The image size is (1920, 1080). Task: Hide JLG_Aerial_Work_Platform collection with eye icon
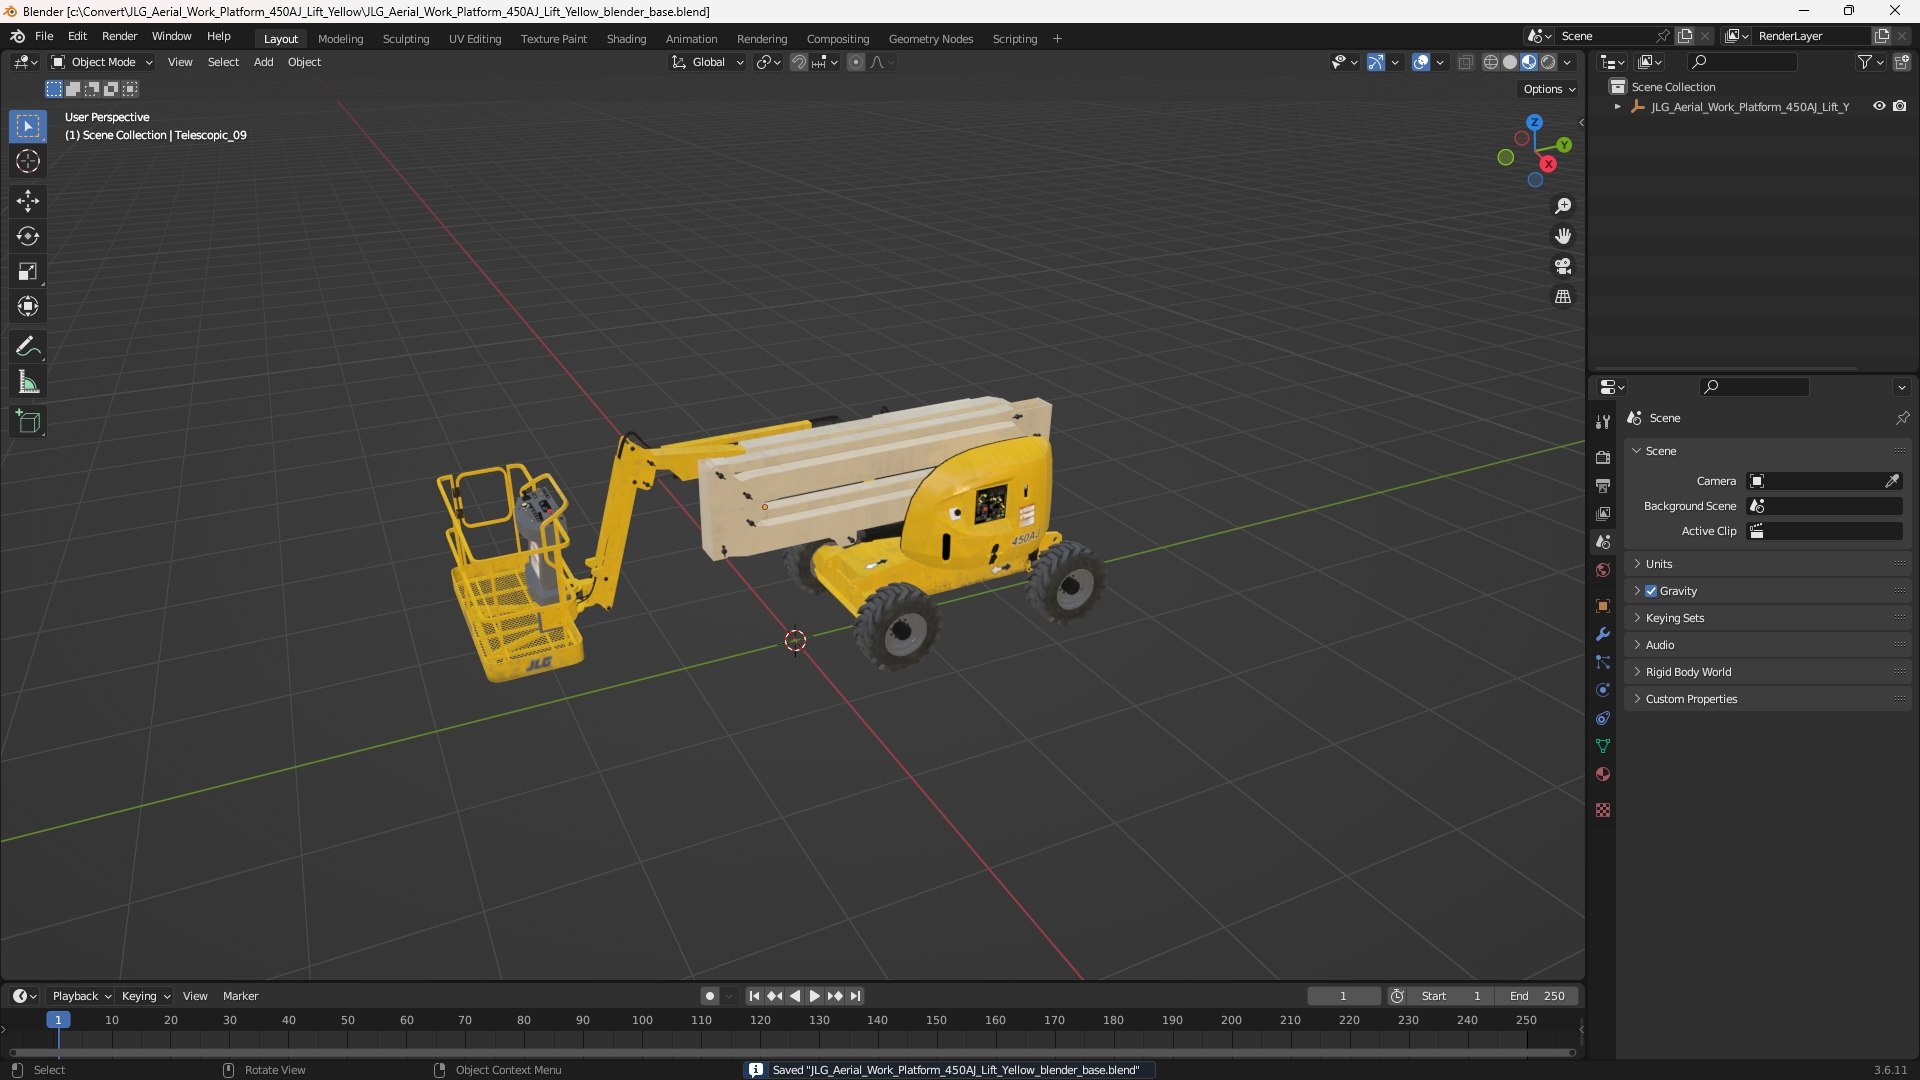[1879, 106]
